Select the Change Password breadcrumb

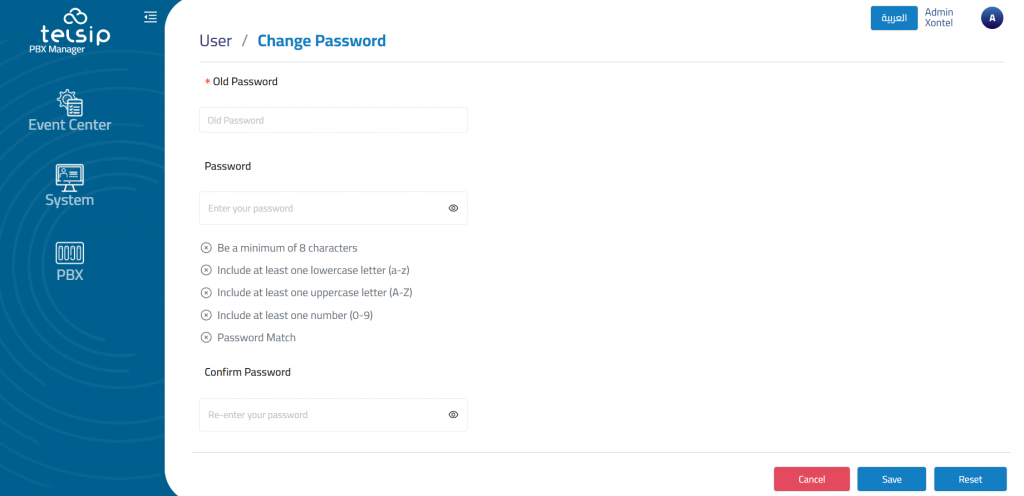click(321, 41)
